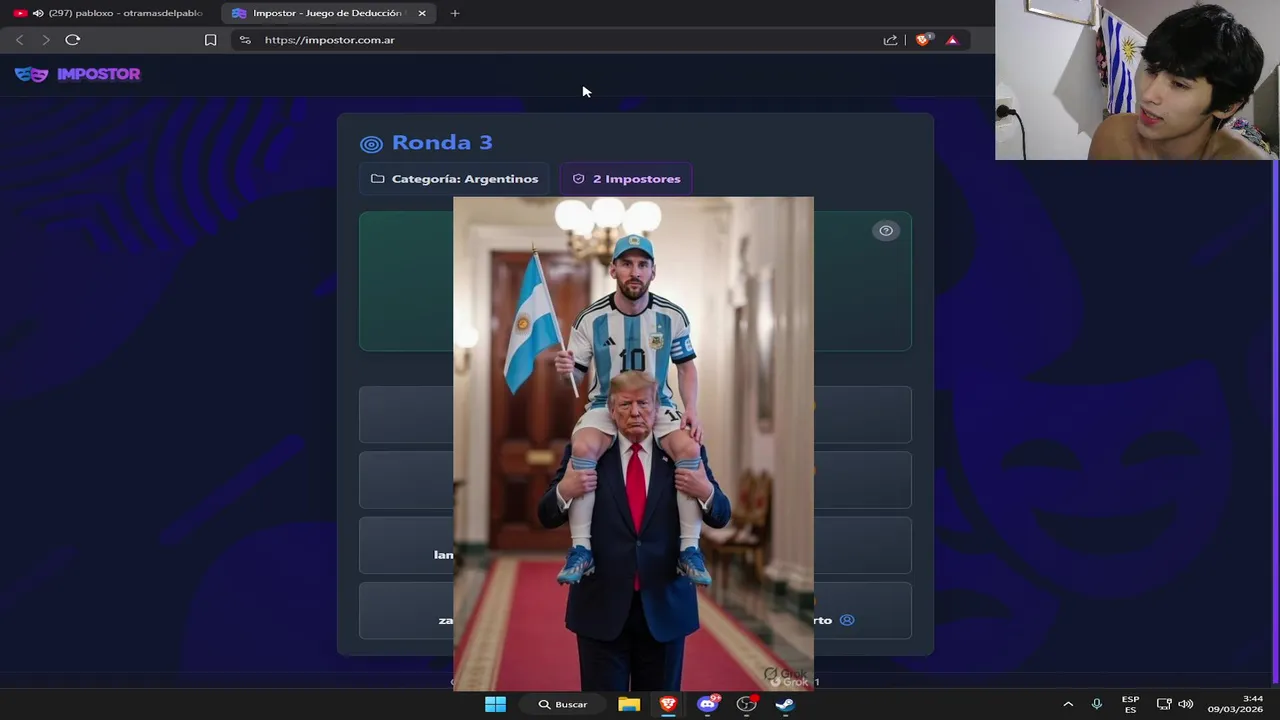Switch to the pabloxo YouTube tab
This screenshot has height=720, width=1280.
[110, 13]
